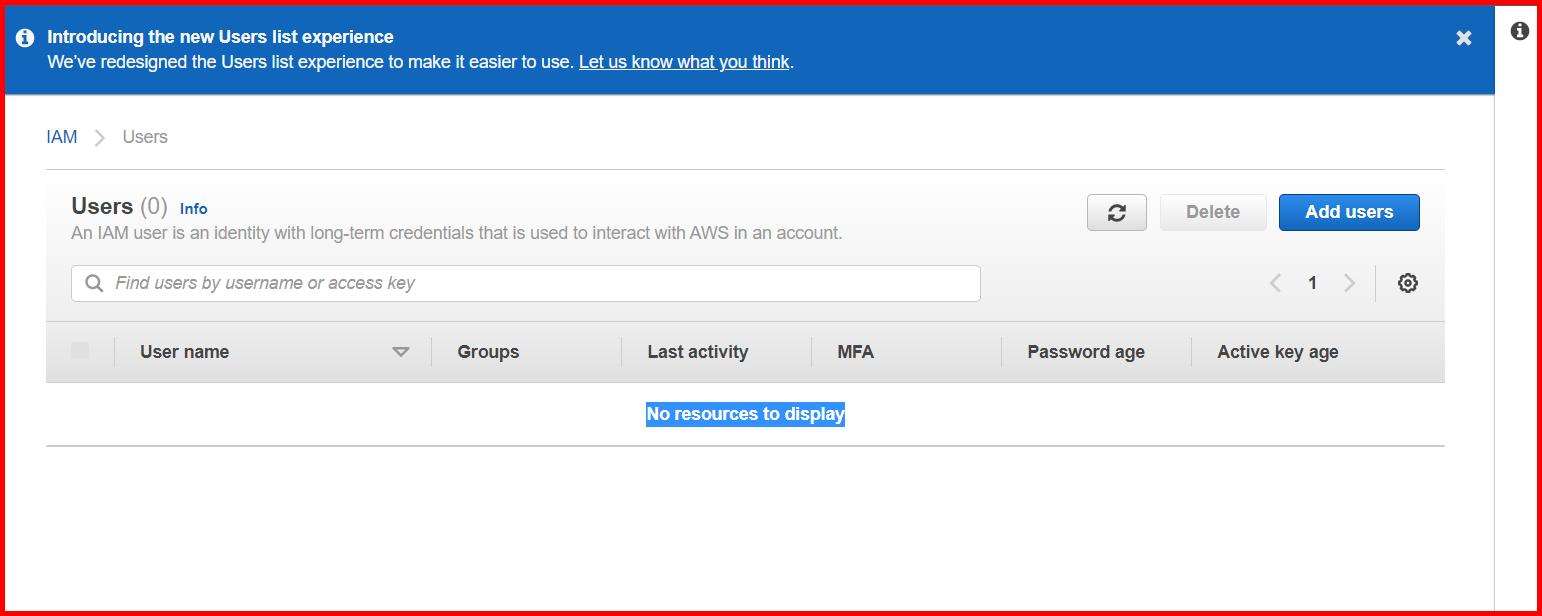Open the feedback link Let us know
1542x616 pixels.
(683, 61)
